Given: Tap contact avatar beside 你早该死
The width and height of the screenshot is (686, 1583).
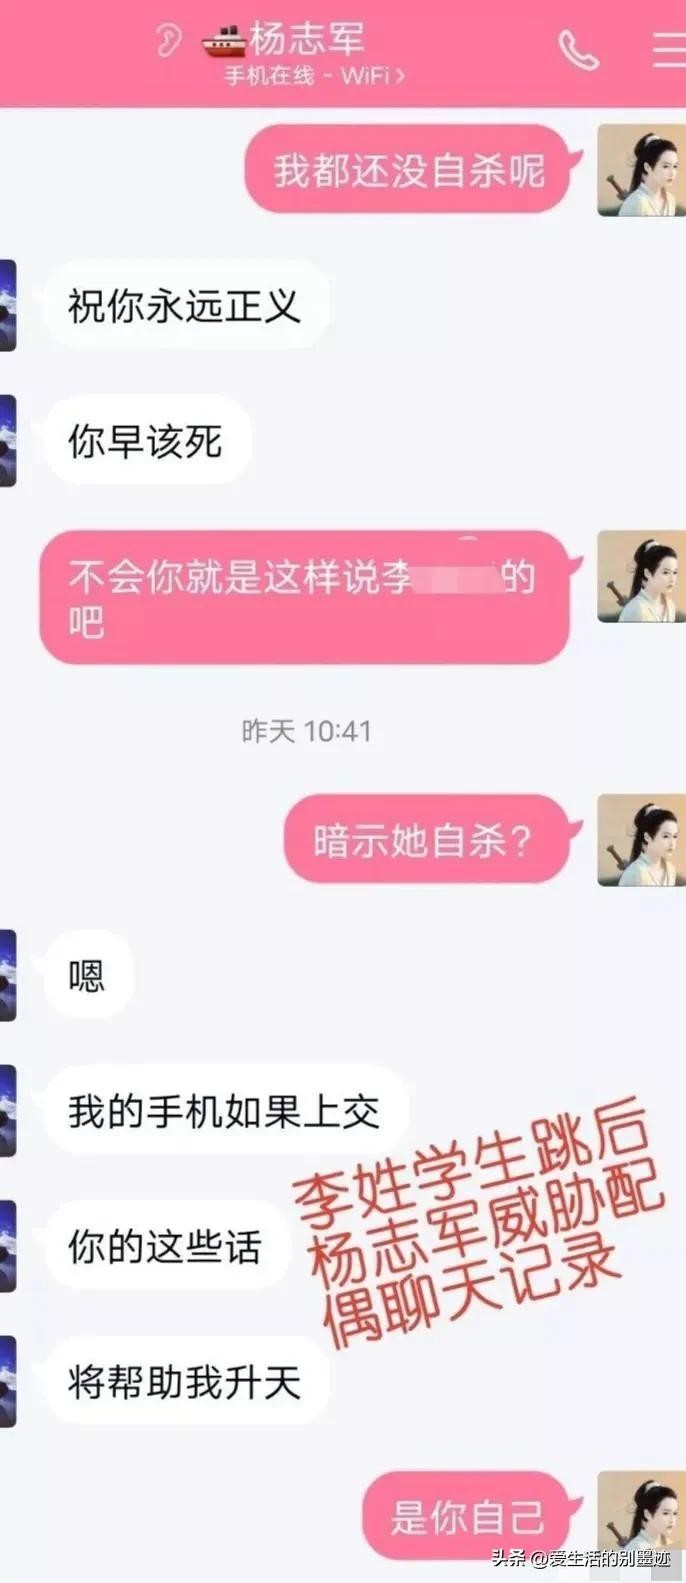Looking at the screenshot, I should click(8, 441).
